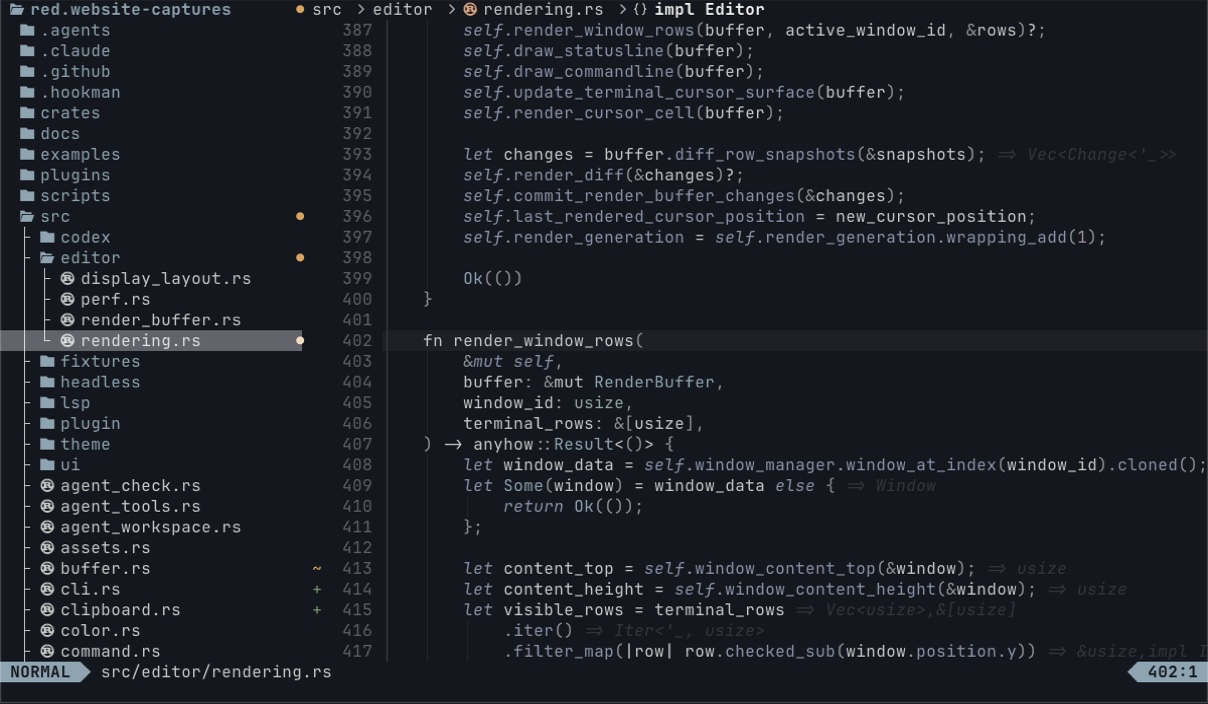The width and height of the screenshot is (1208, 704).
Task: Click the crates folder icon
Action: tap(27, 113)
